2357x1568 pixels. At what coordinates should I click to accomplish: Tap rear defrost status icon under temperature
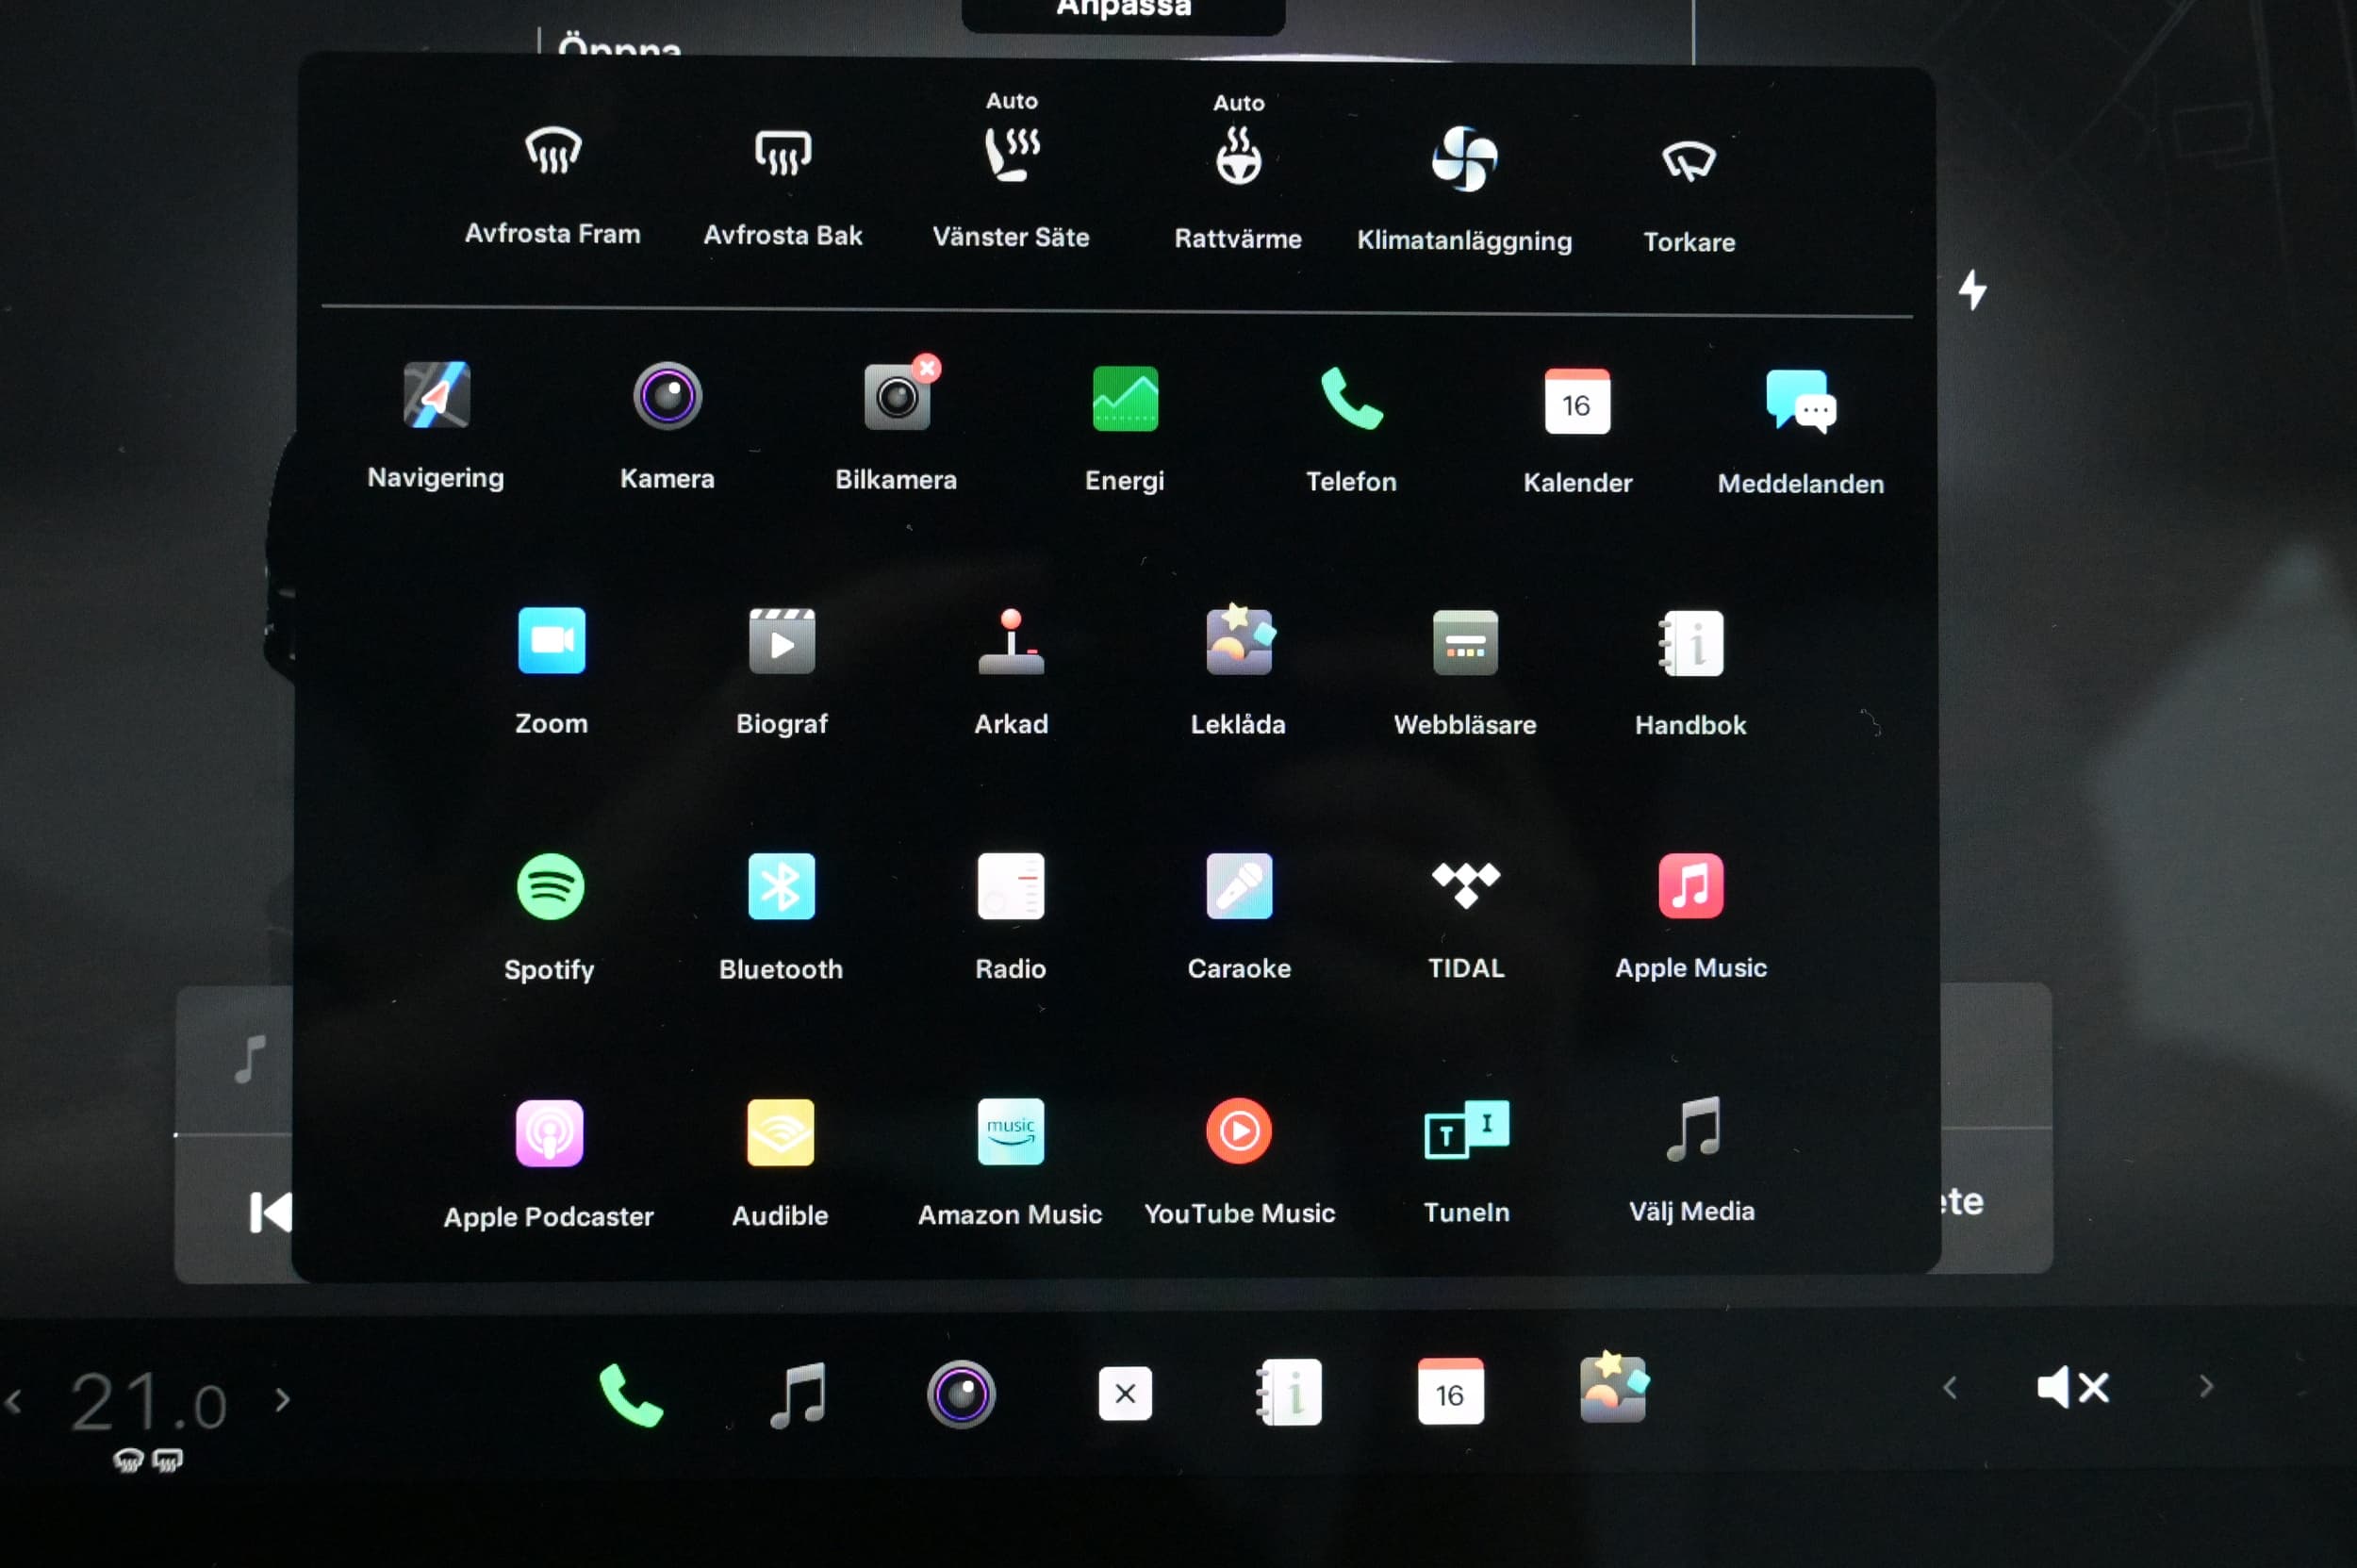(x=167, y=1460)
